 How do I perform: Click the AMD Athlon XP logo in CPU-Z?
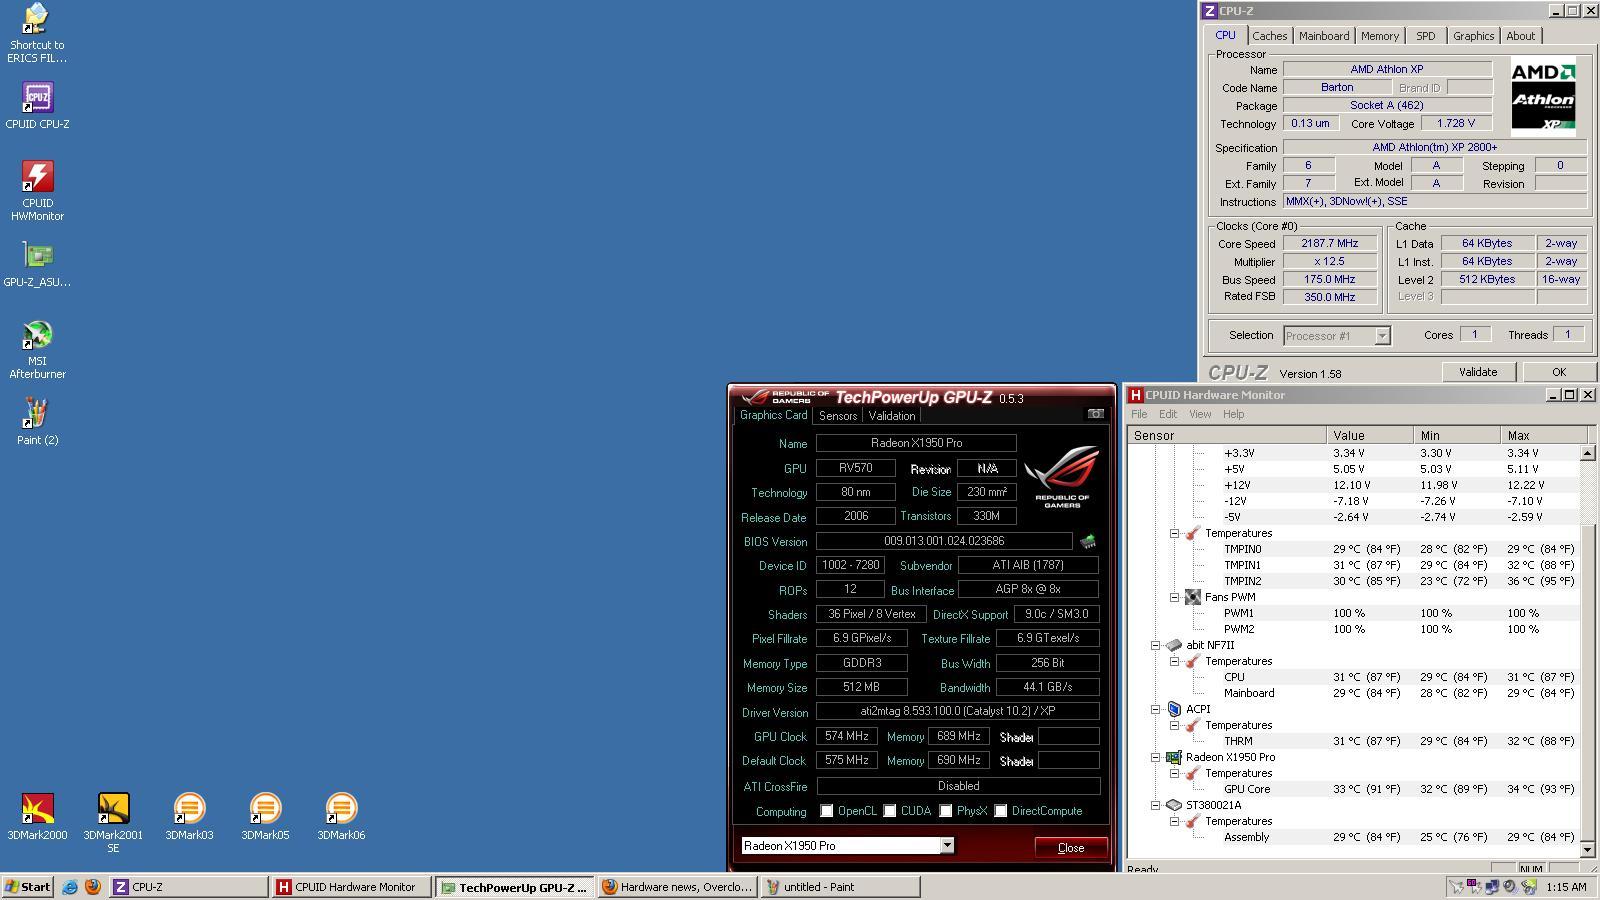(1543, 96)
